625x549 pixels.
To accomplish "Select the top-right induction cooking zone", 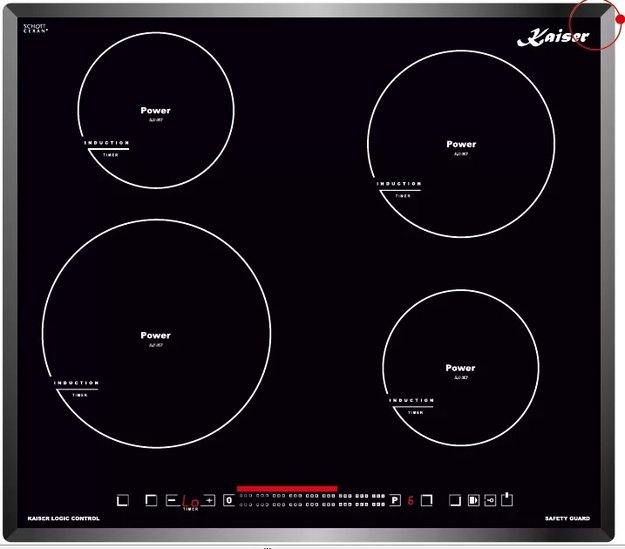I will [460, 144].
